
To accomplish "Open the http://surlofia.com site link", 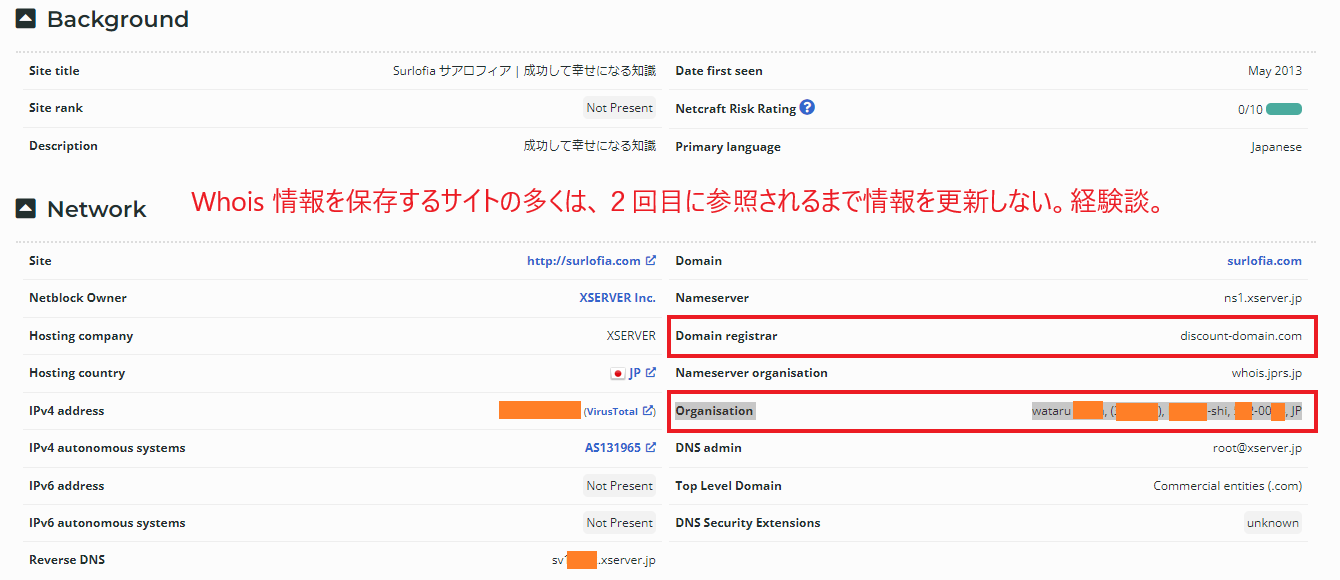I will [x=583, y=261].
